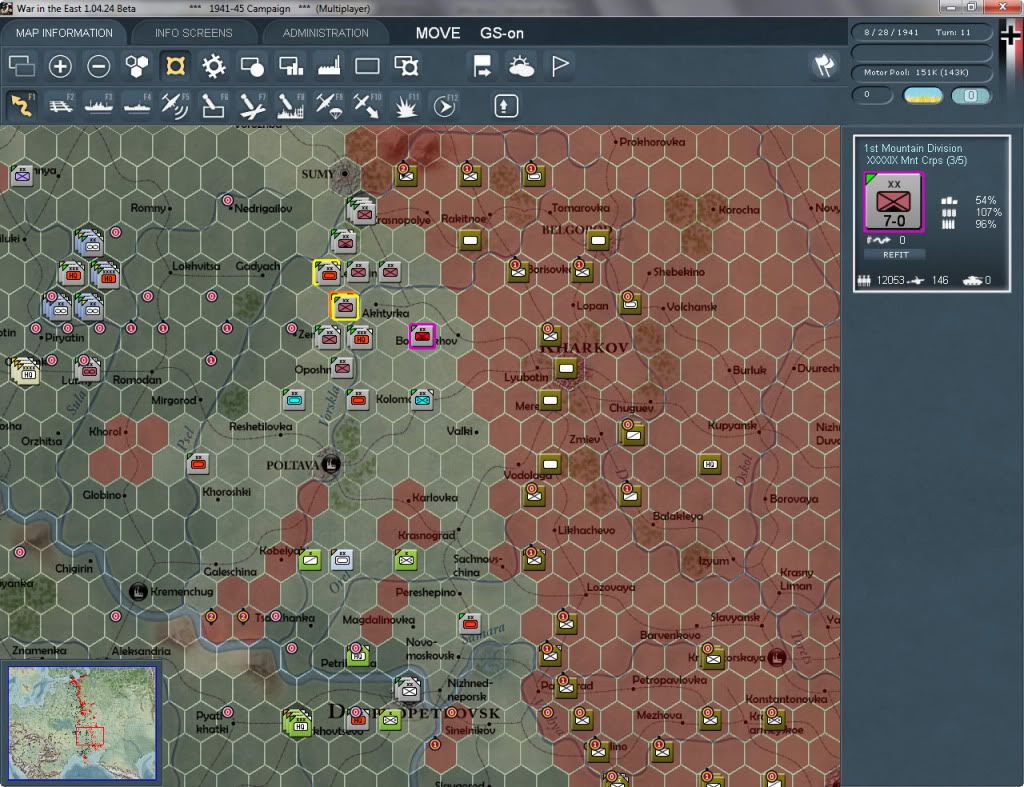Click the gear icon in the top toolbar
Screen dimensions: 1024x787
pyautogui.click(x=214, y=66)
